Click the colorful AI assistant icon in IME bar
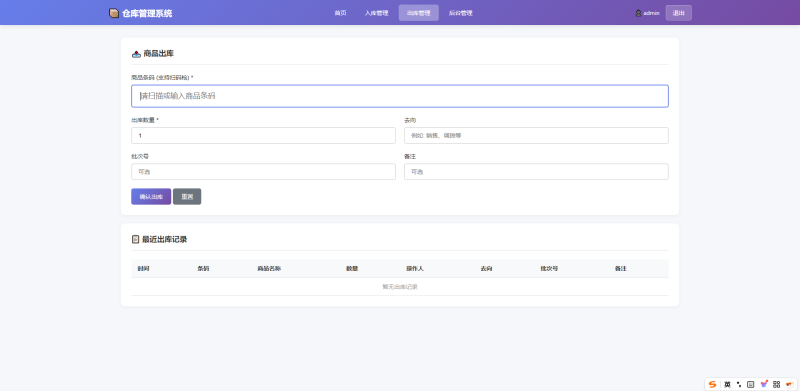 coord(764,384)
